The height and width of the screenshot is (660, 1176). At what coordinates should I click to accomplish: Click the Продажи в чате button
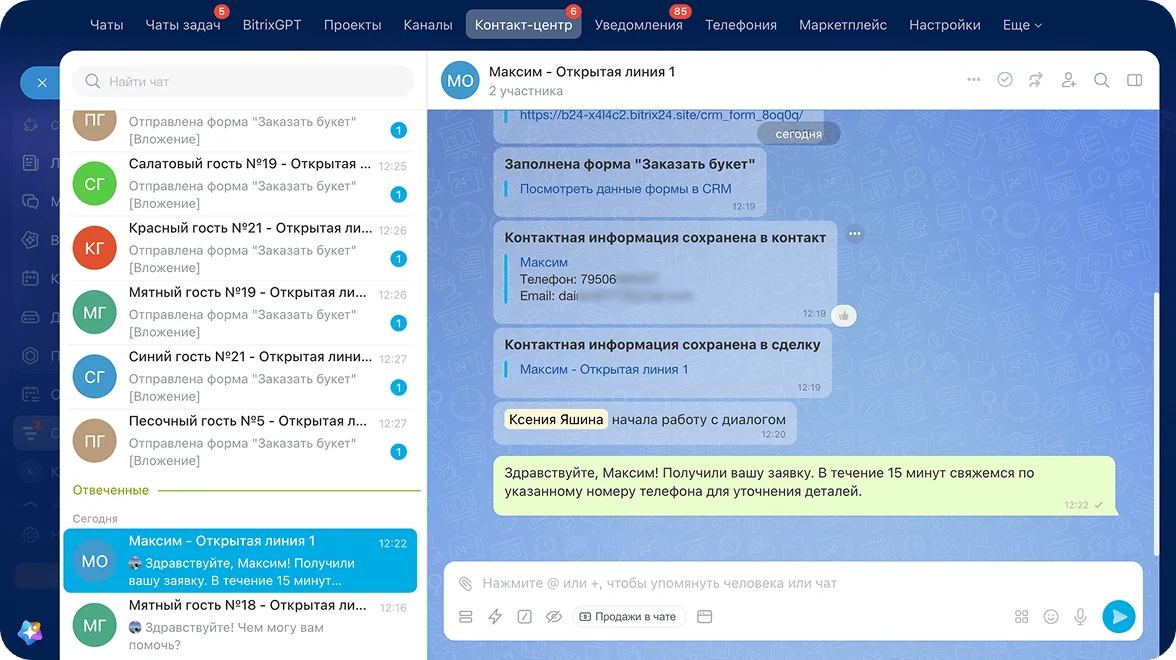(628, 616)
